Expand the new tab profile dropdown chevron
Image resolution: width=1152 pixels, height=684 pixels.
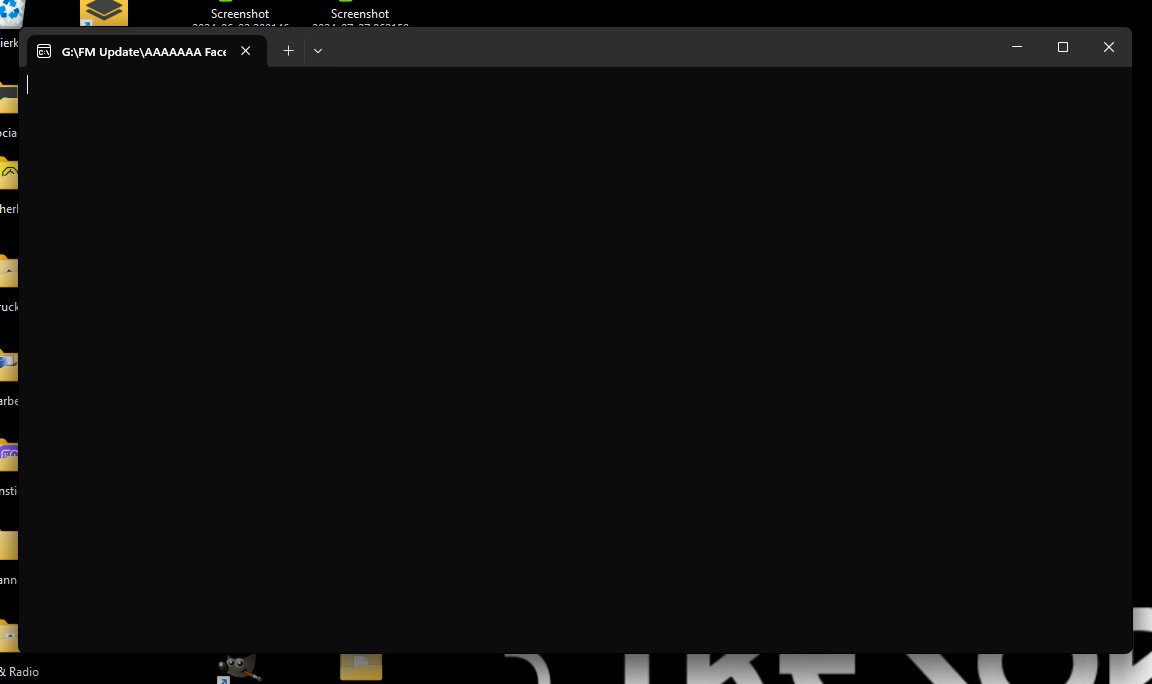318,51
